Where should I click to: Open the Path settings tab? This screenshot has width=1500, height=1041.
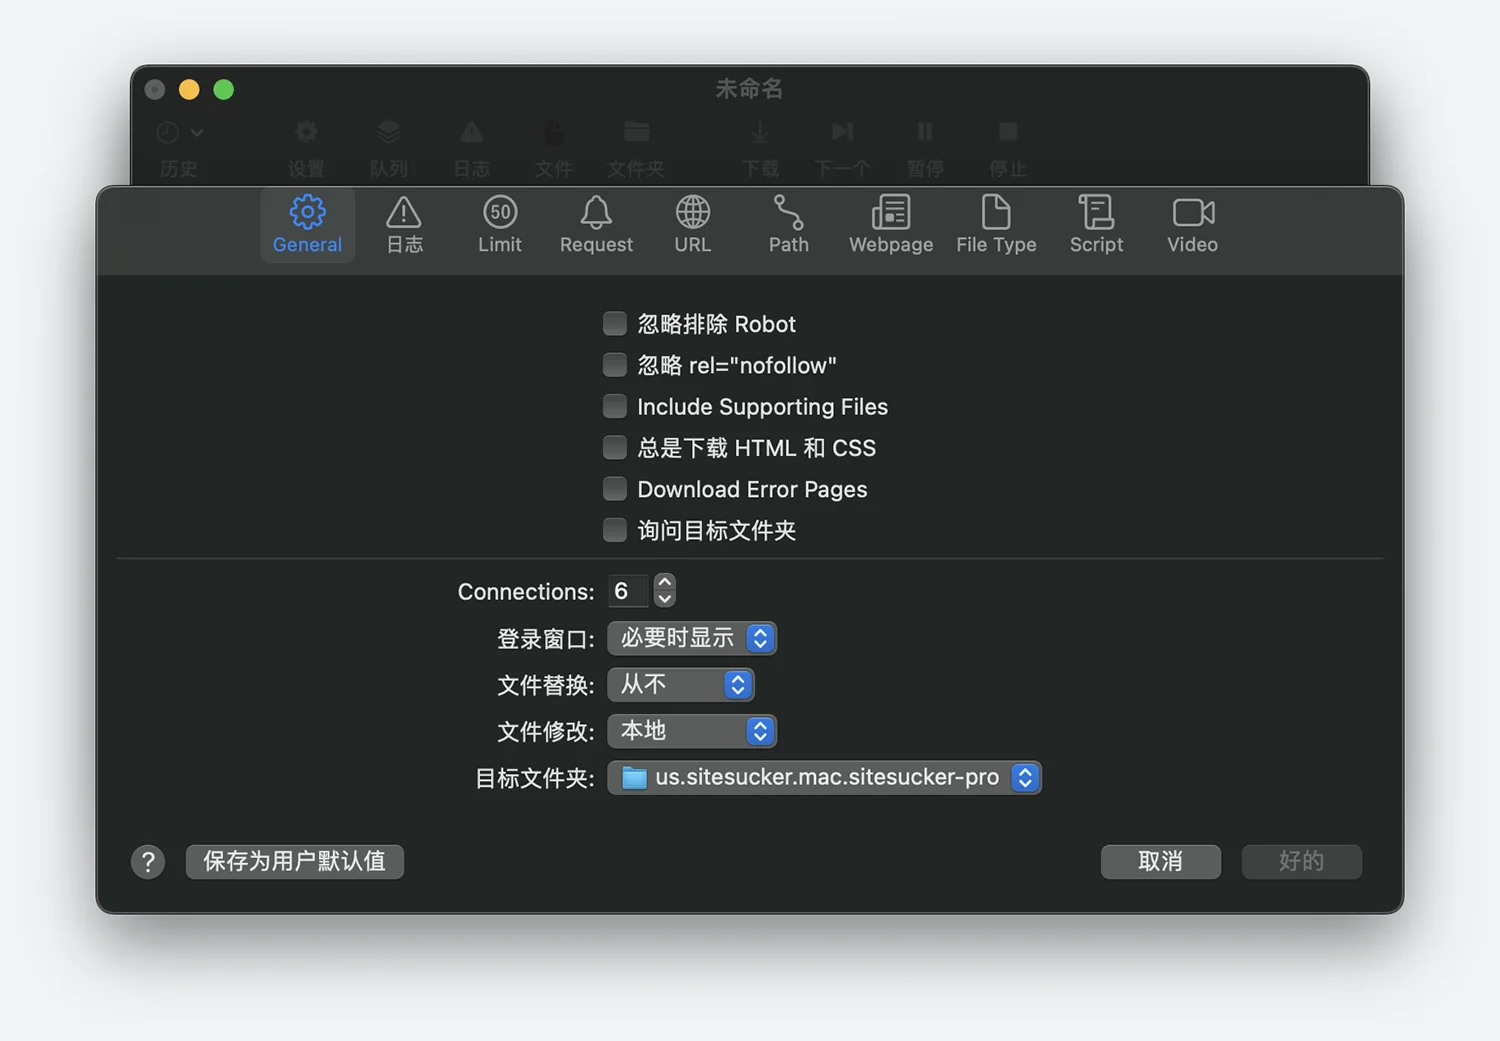pyautogui.click(x=788, y=225)
